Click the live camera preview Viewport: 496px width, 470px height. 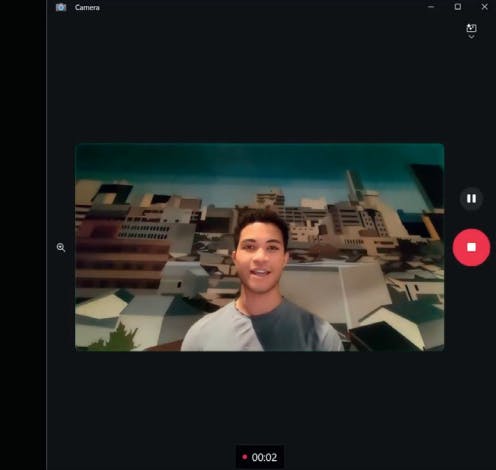tap(259, 247)
